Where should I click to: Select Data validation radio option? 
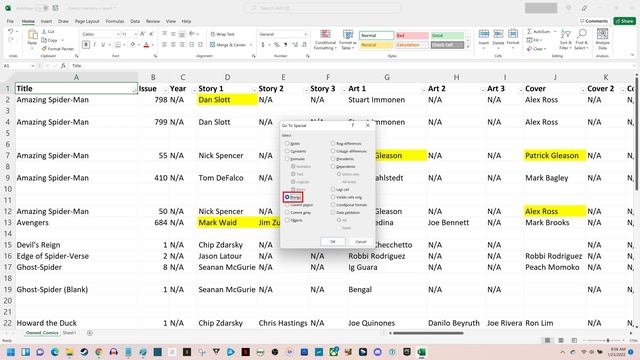pyautogui.click(x=333, y=213)
